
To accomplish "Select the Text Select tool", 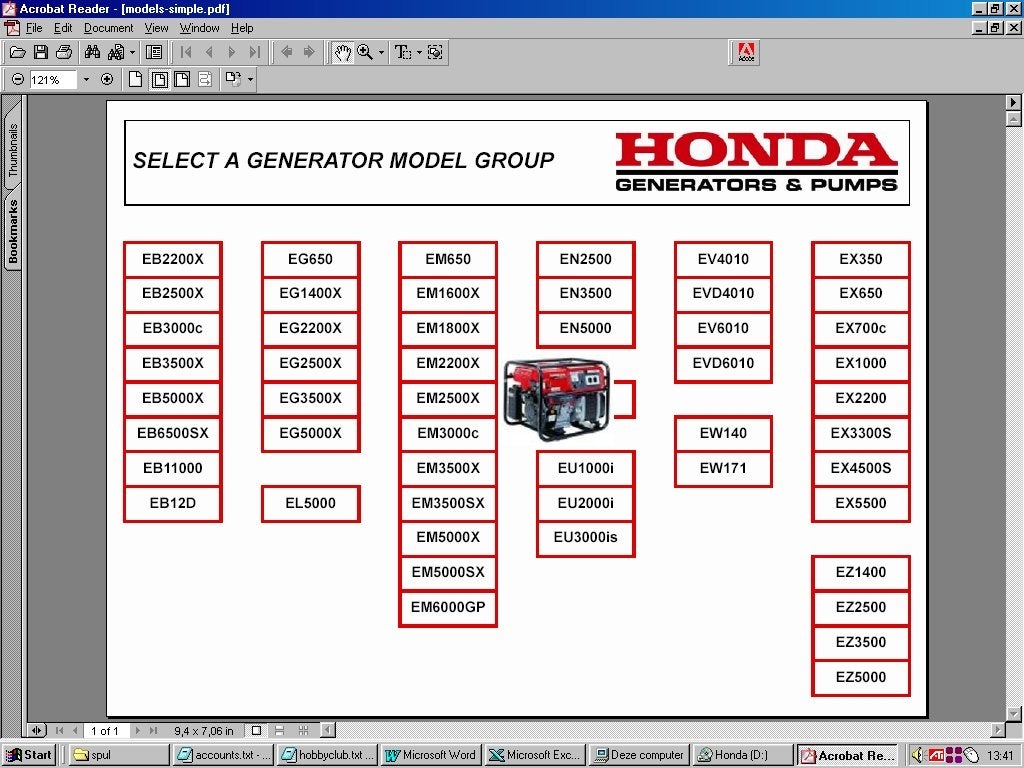I will (402, 52).
